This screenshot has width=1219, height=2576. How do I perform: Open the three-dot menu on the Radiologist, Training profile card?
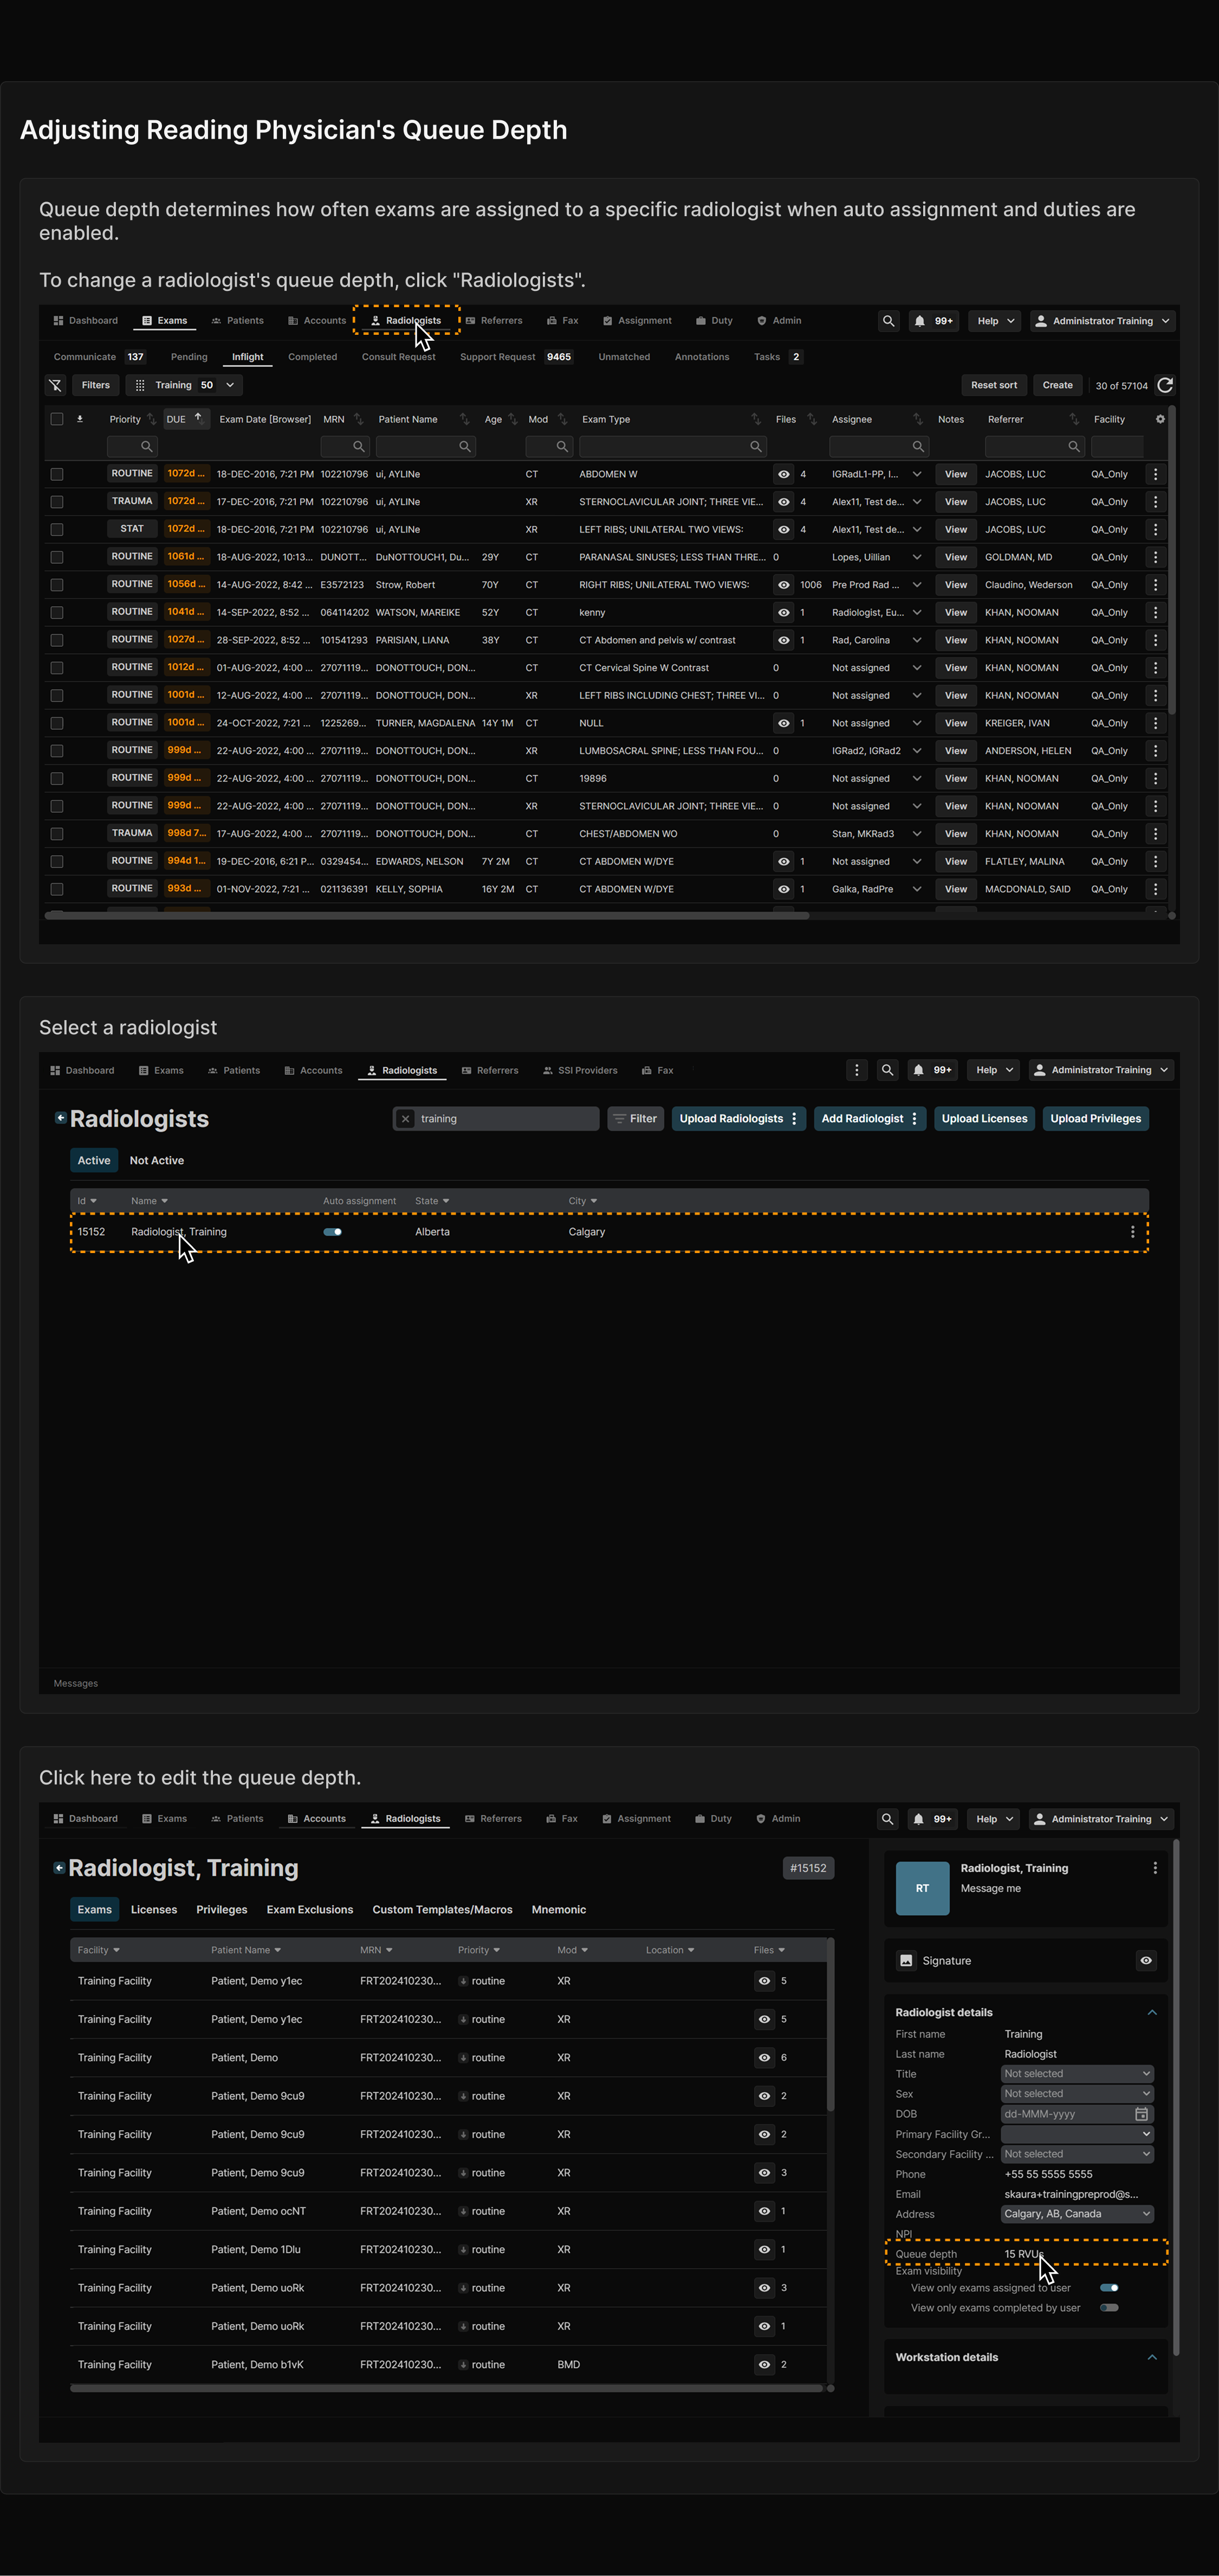click(1155, 1868)
